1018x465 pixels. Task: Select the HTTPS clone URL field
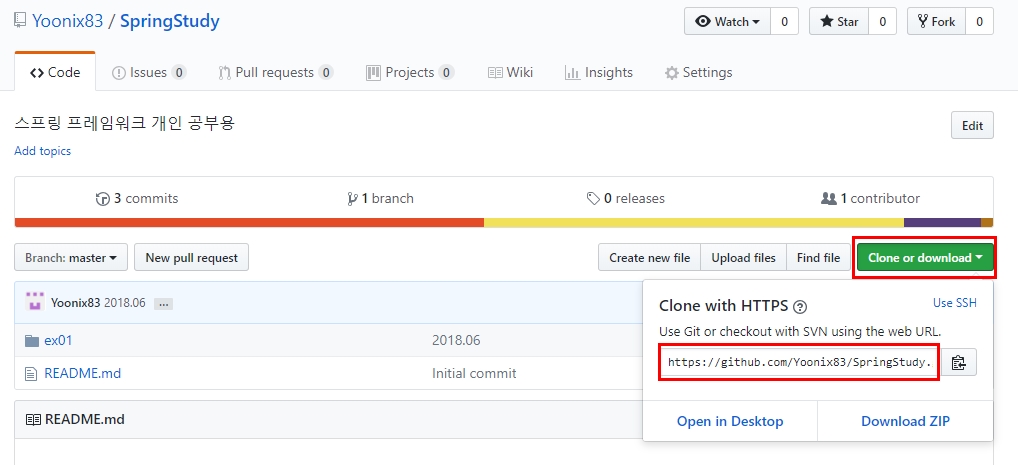coord(799,362)
